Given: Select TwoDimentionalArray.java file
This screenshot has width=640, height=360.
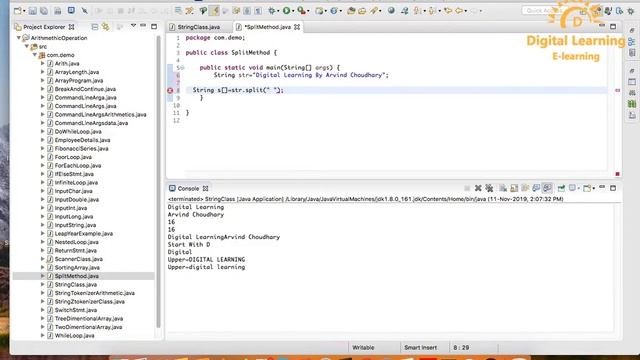Looking at the screenshot, I should coord(88,327).
